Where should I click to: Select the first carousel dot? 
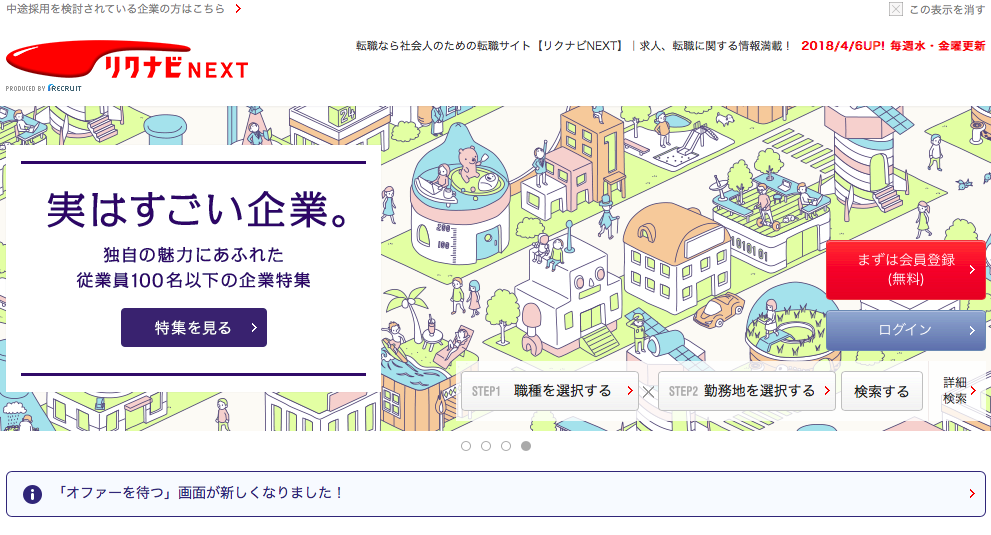(x=466, y=446)
